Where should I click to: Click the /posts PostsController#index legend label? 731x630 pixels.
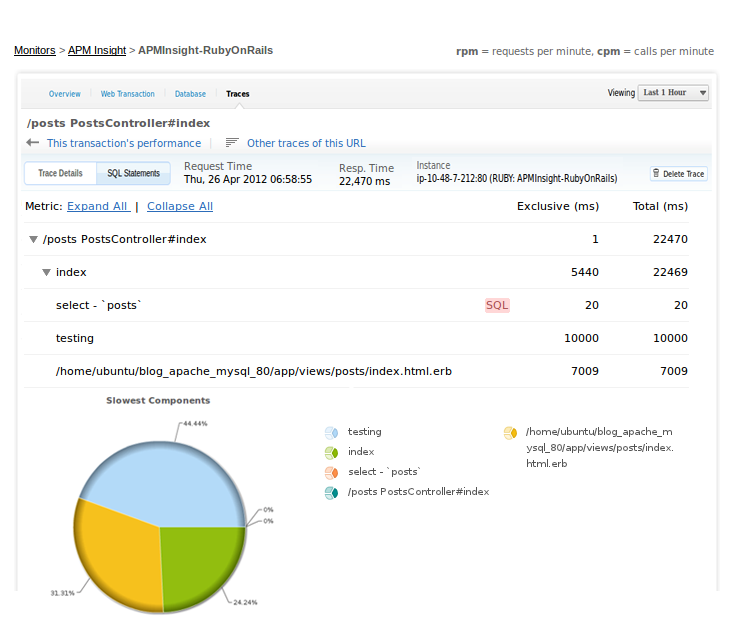(419, 492)
